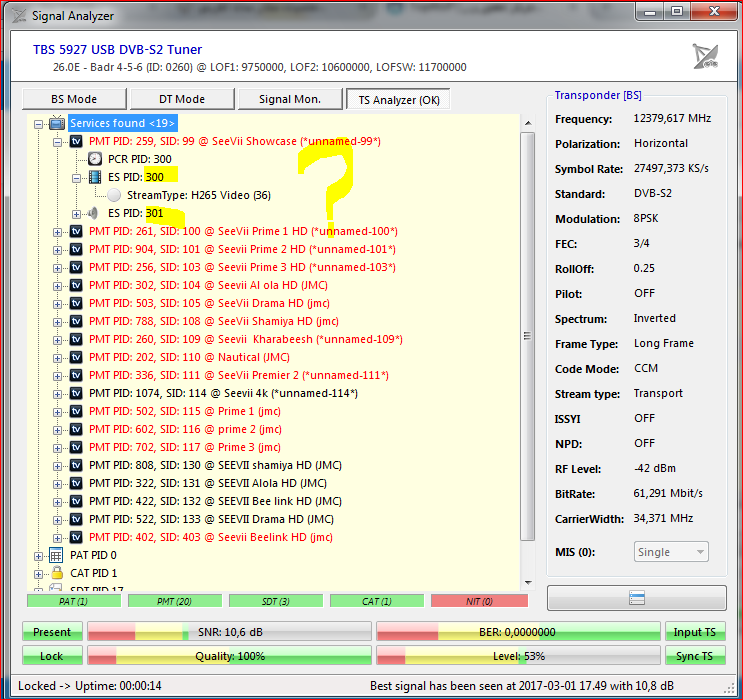
Task: Expand the SeeVii Prime 1 HD service node
Action: (58, 231)
